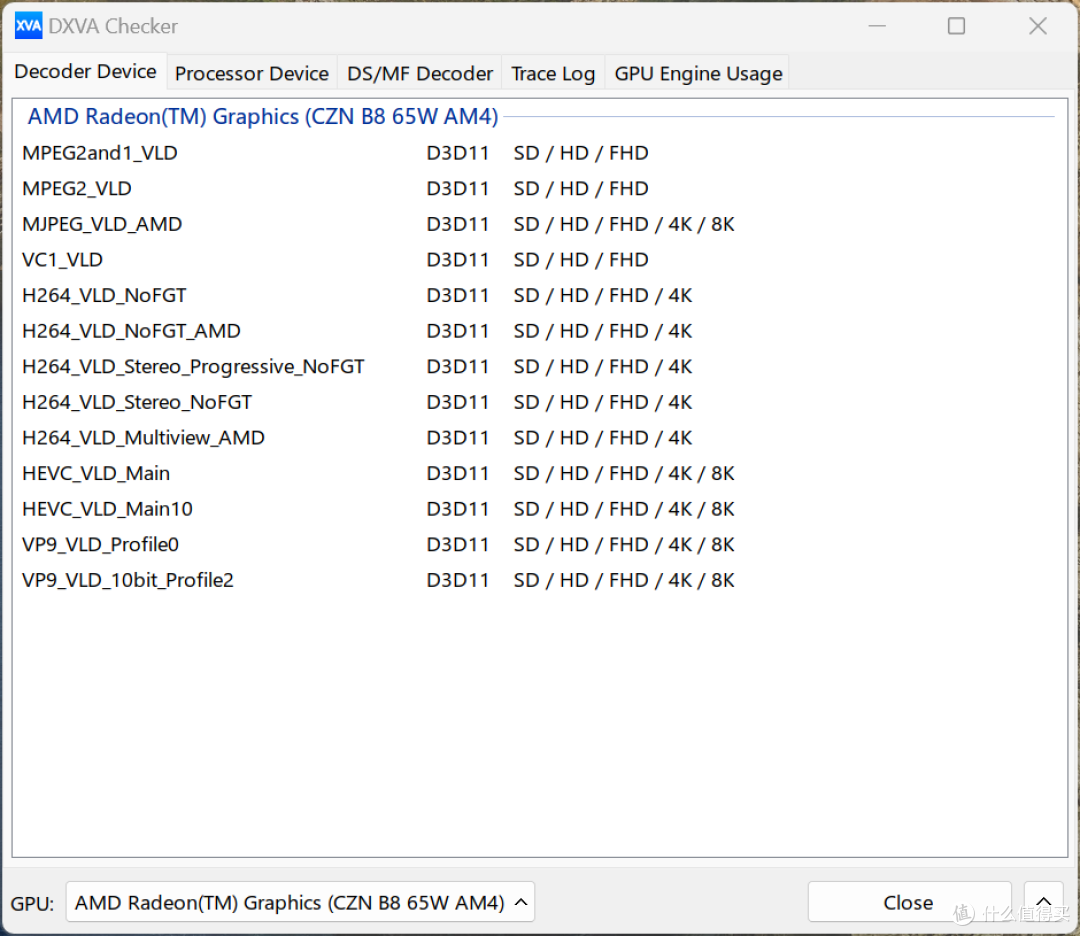Select the HEVC_VLD_Main10 decoder
This screenshot has height=936, width=1080.
(107, 509)
